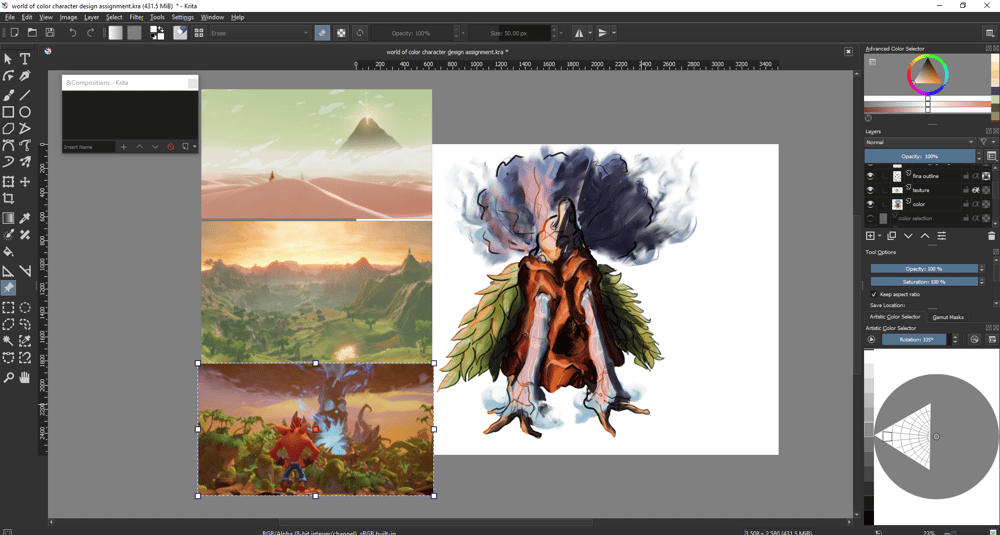Select the Measure tool
The width and height of the screenshot is (1000, 535).
(25, 271)
